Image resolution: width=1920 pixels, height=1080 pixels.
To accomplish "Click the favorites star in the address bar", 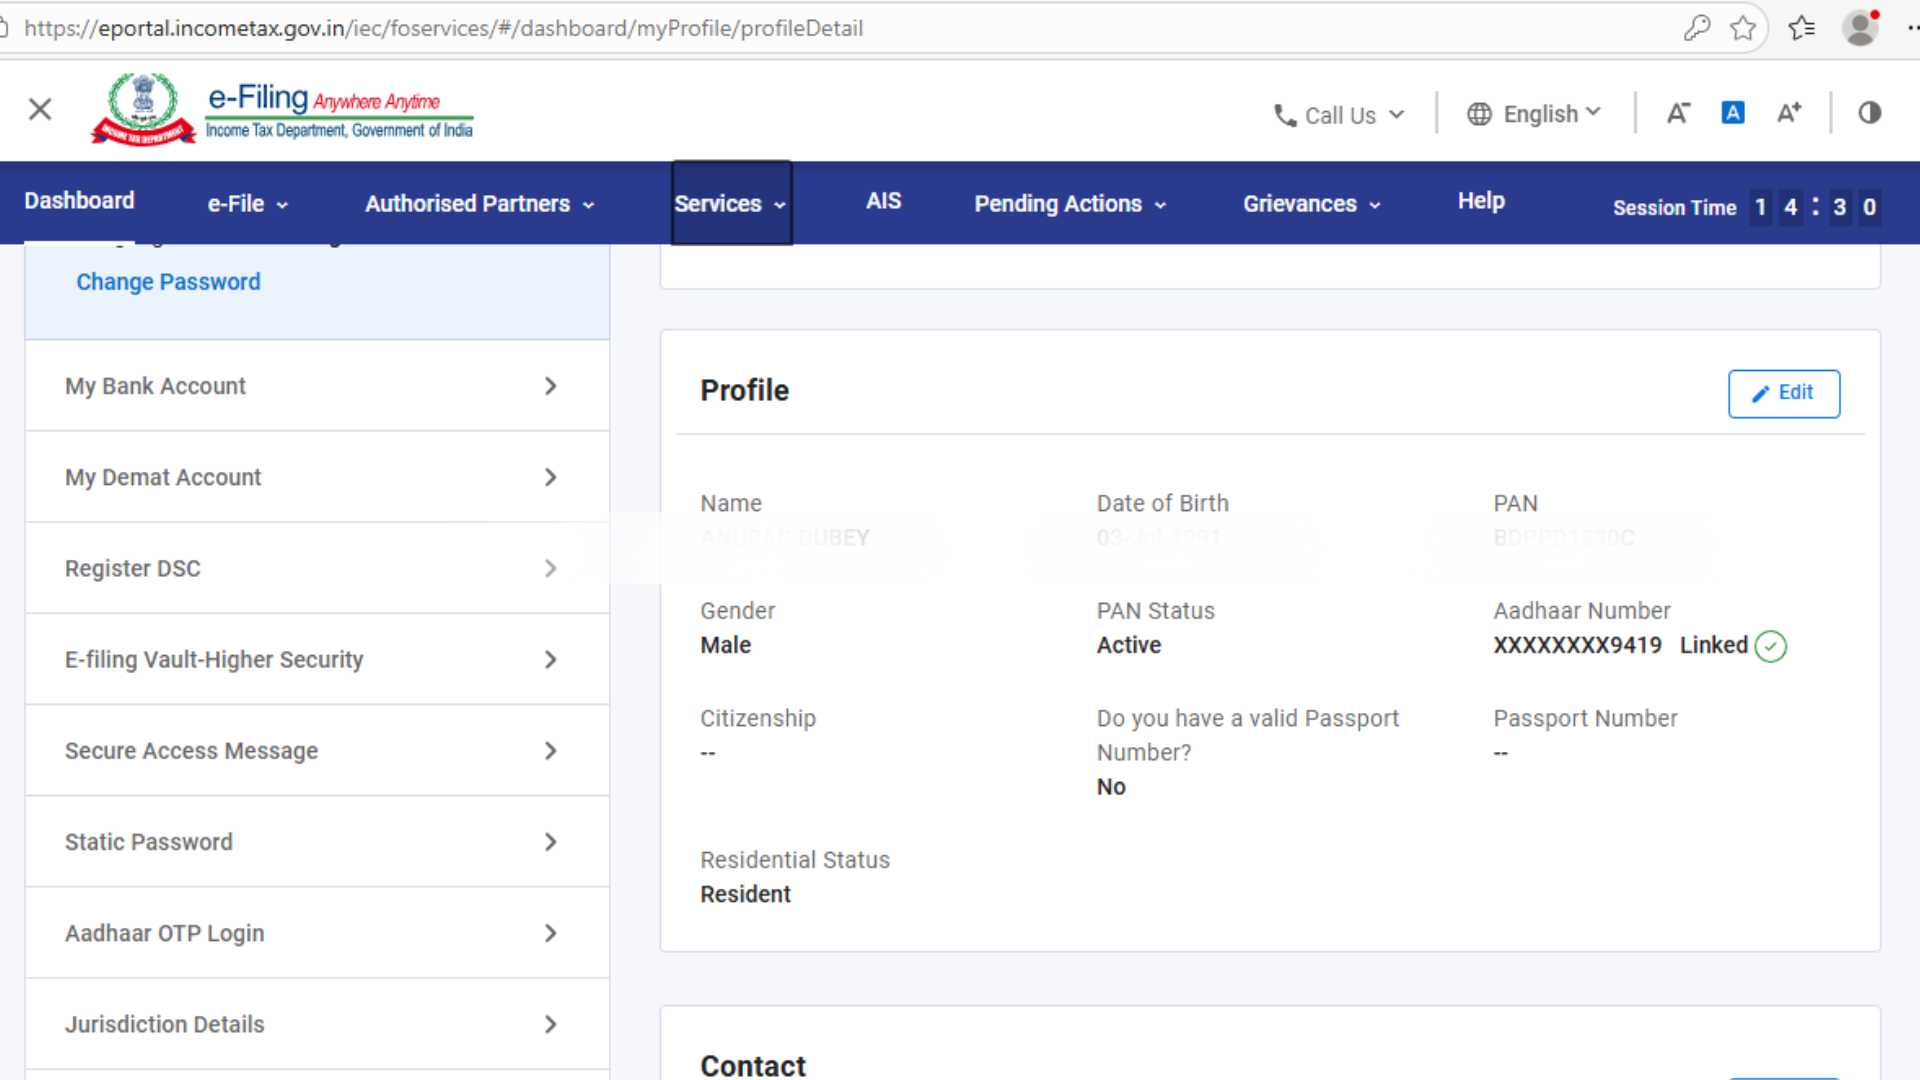I will (1744, 28).
